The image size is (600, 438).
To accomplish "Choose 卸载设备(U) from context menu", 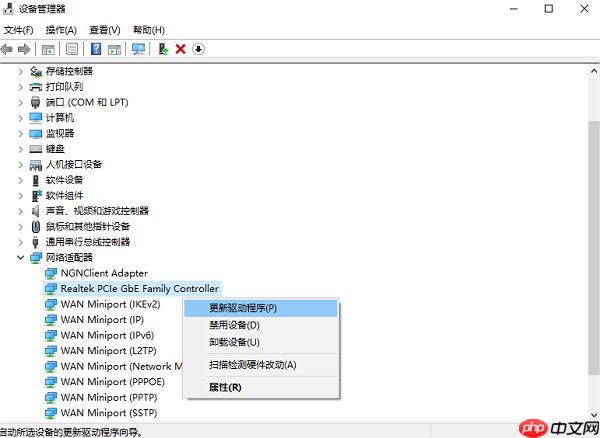I will coord(261,342).
